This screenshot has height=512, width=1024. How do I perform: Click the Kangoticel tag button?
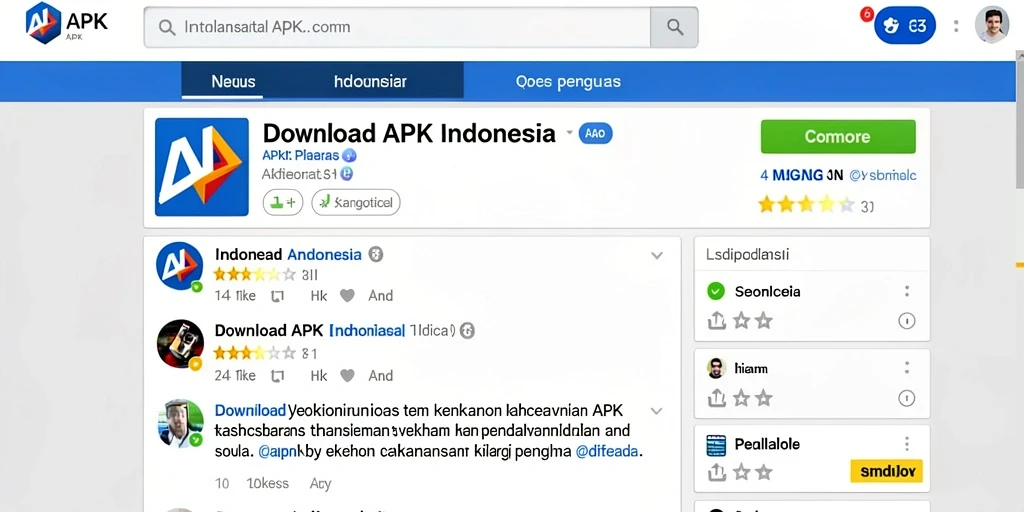pos(355,203)
